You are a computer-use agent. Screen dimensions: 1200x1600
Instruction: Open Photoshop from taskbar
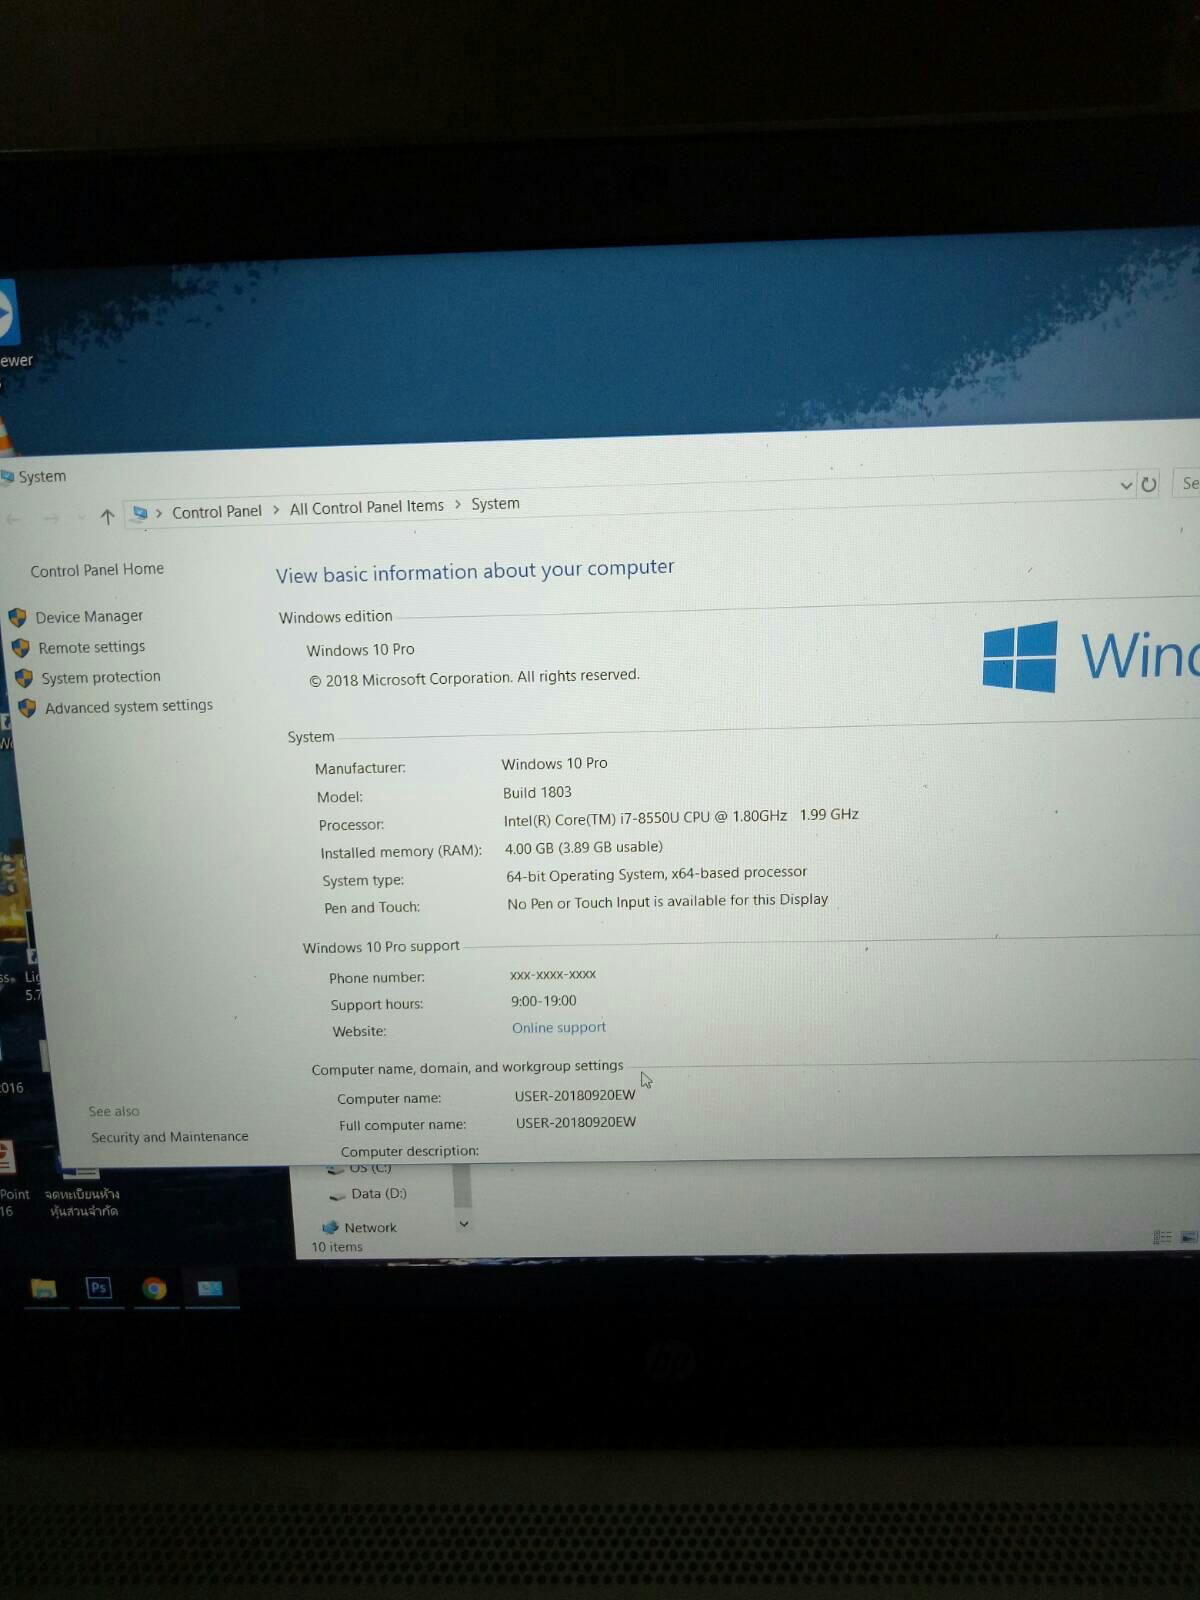tap(98, 1288)
